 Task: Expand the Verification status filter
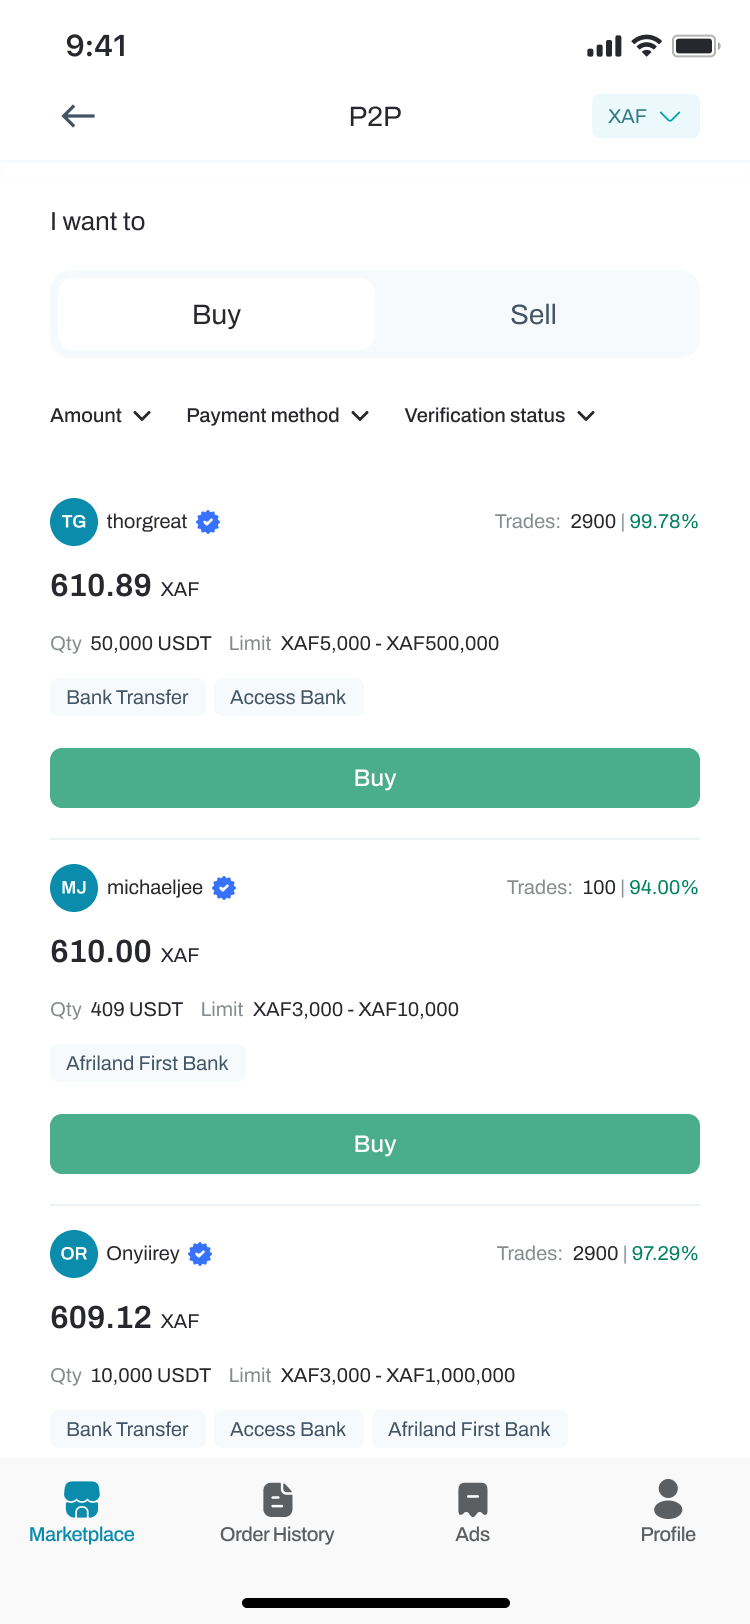point(500,416)
